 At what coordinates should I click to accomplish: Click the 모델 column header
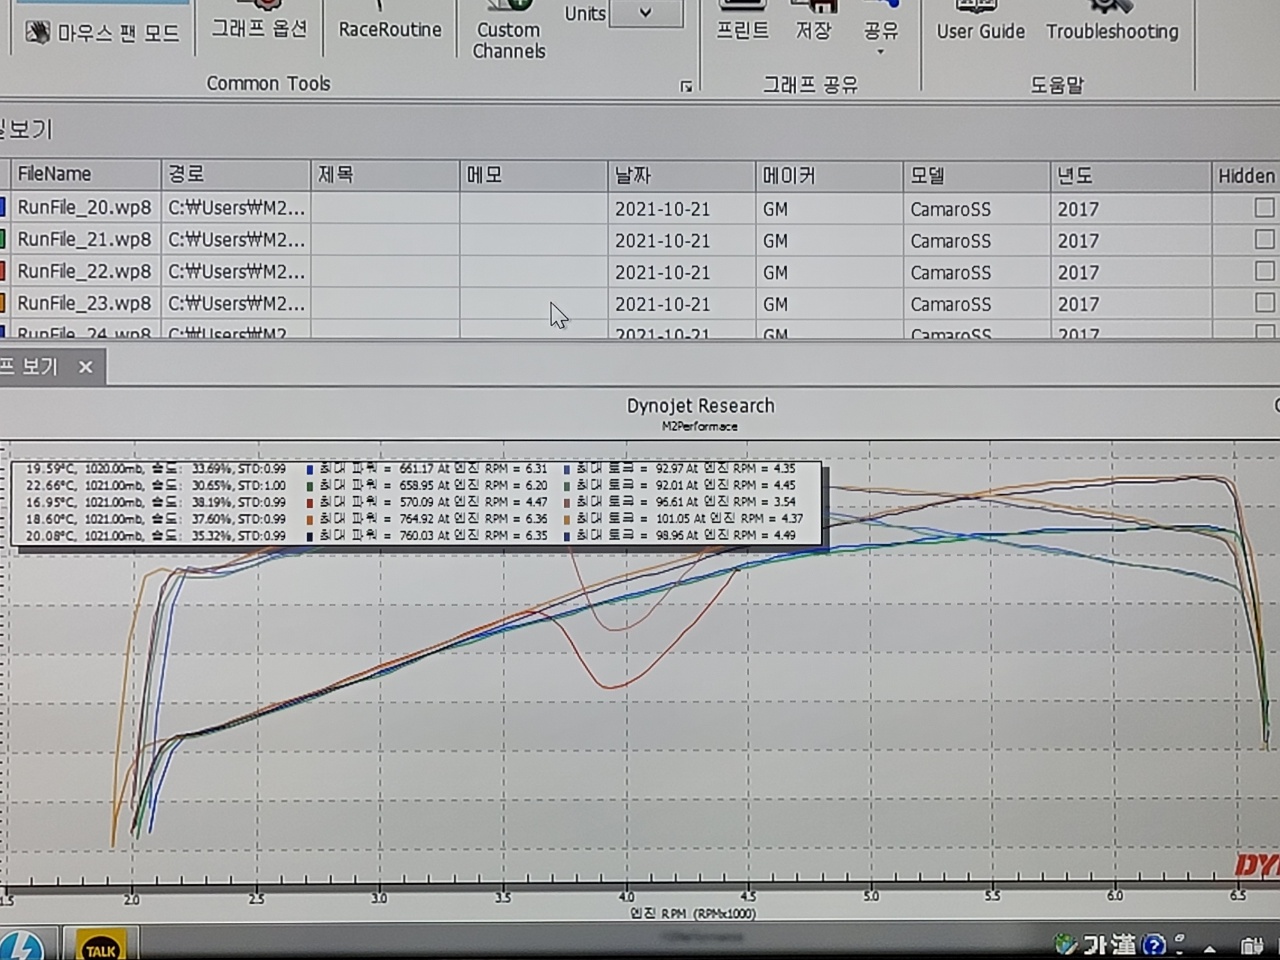(976, 176)
